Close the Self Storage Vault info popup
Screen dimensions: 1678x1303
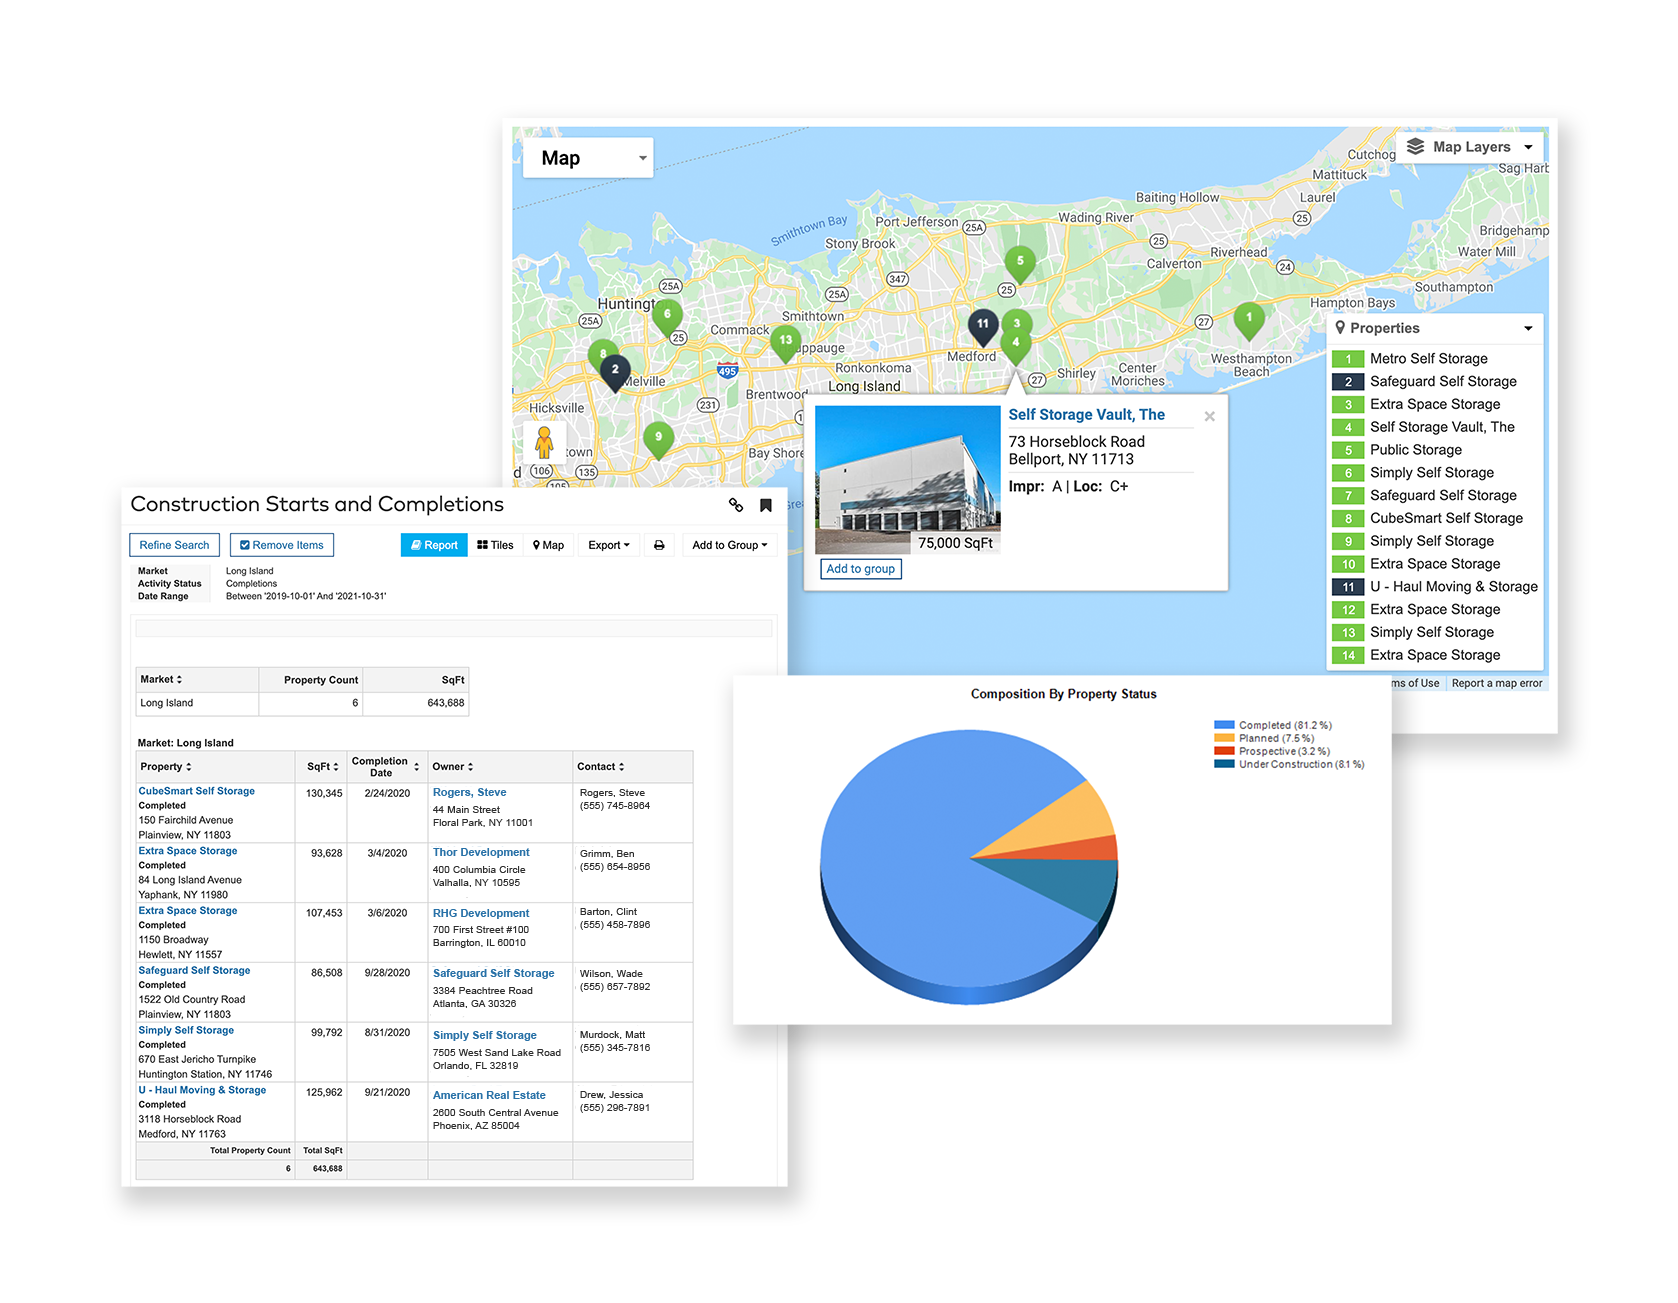[1209, 416]
